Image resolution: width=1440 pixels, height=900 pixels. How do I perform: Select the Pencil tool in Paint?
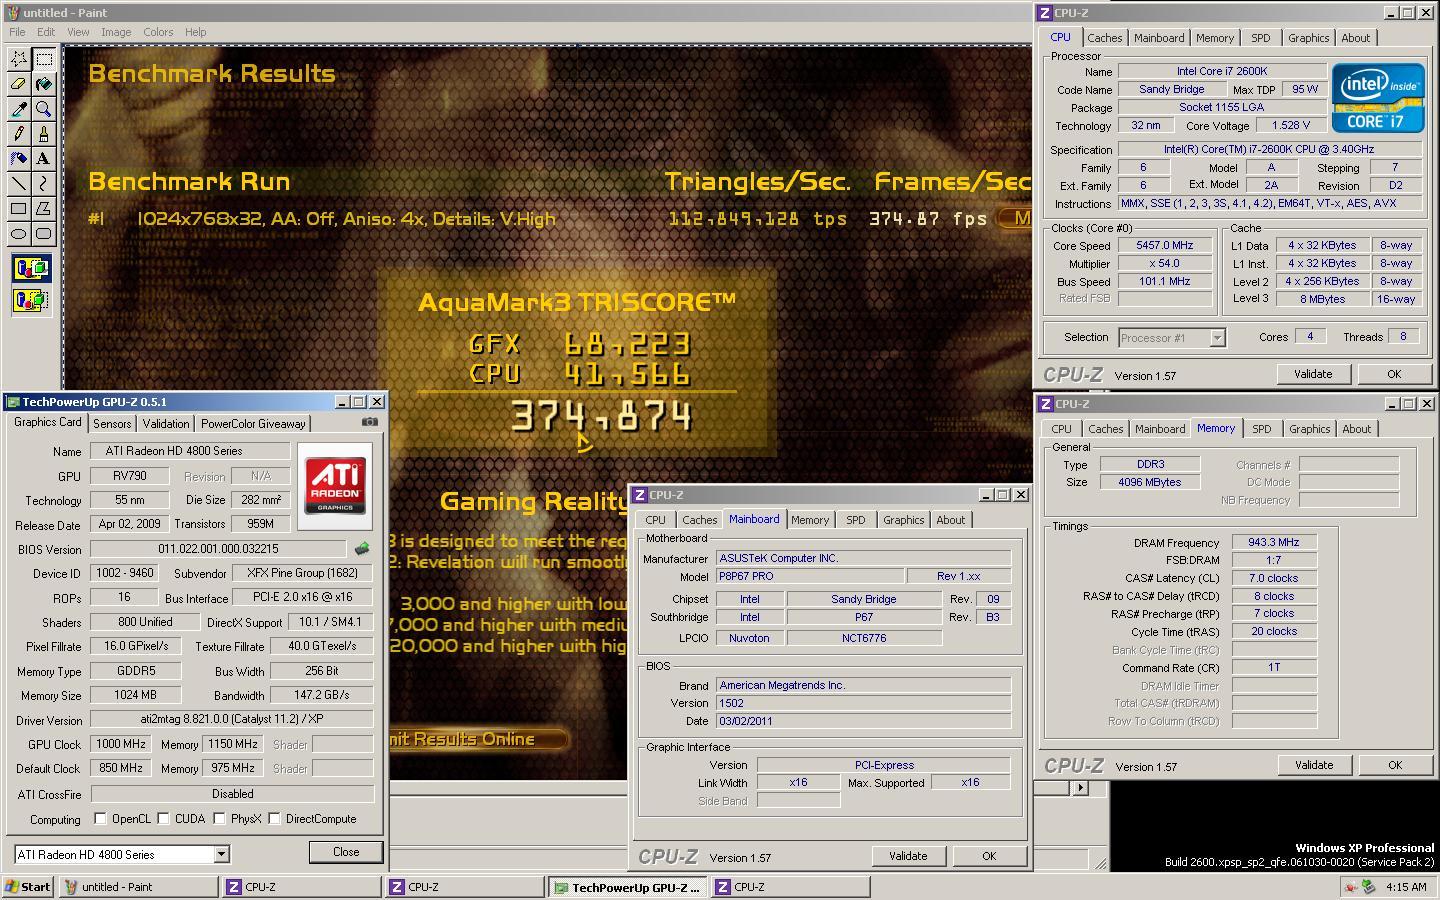point(19,133)
